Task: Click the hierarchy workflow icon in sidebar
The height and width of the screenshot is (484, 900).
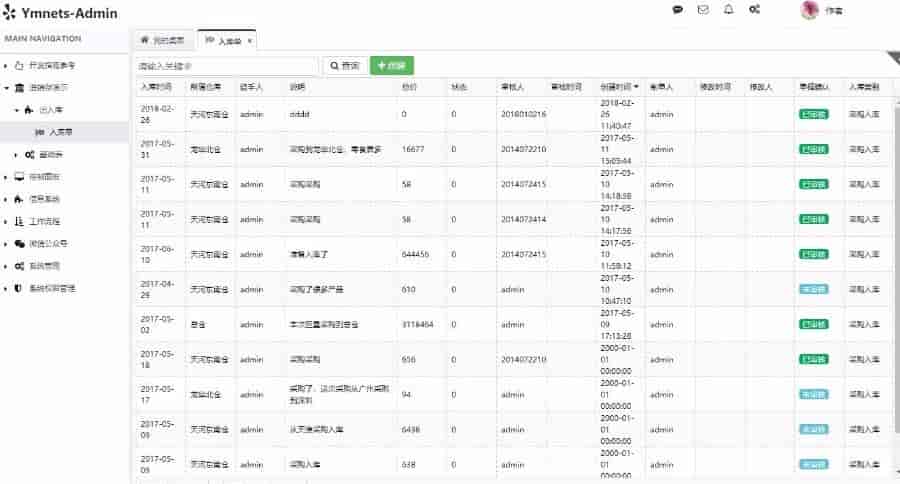Action: [x=19, y=221]
